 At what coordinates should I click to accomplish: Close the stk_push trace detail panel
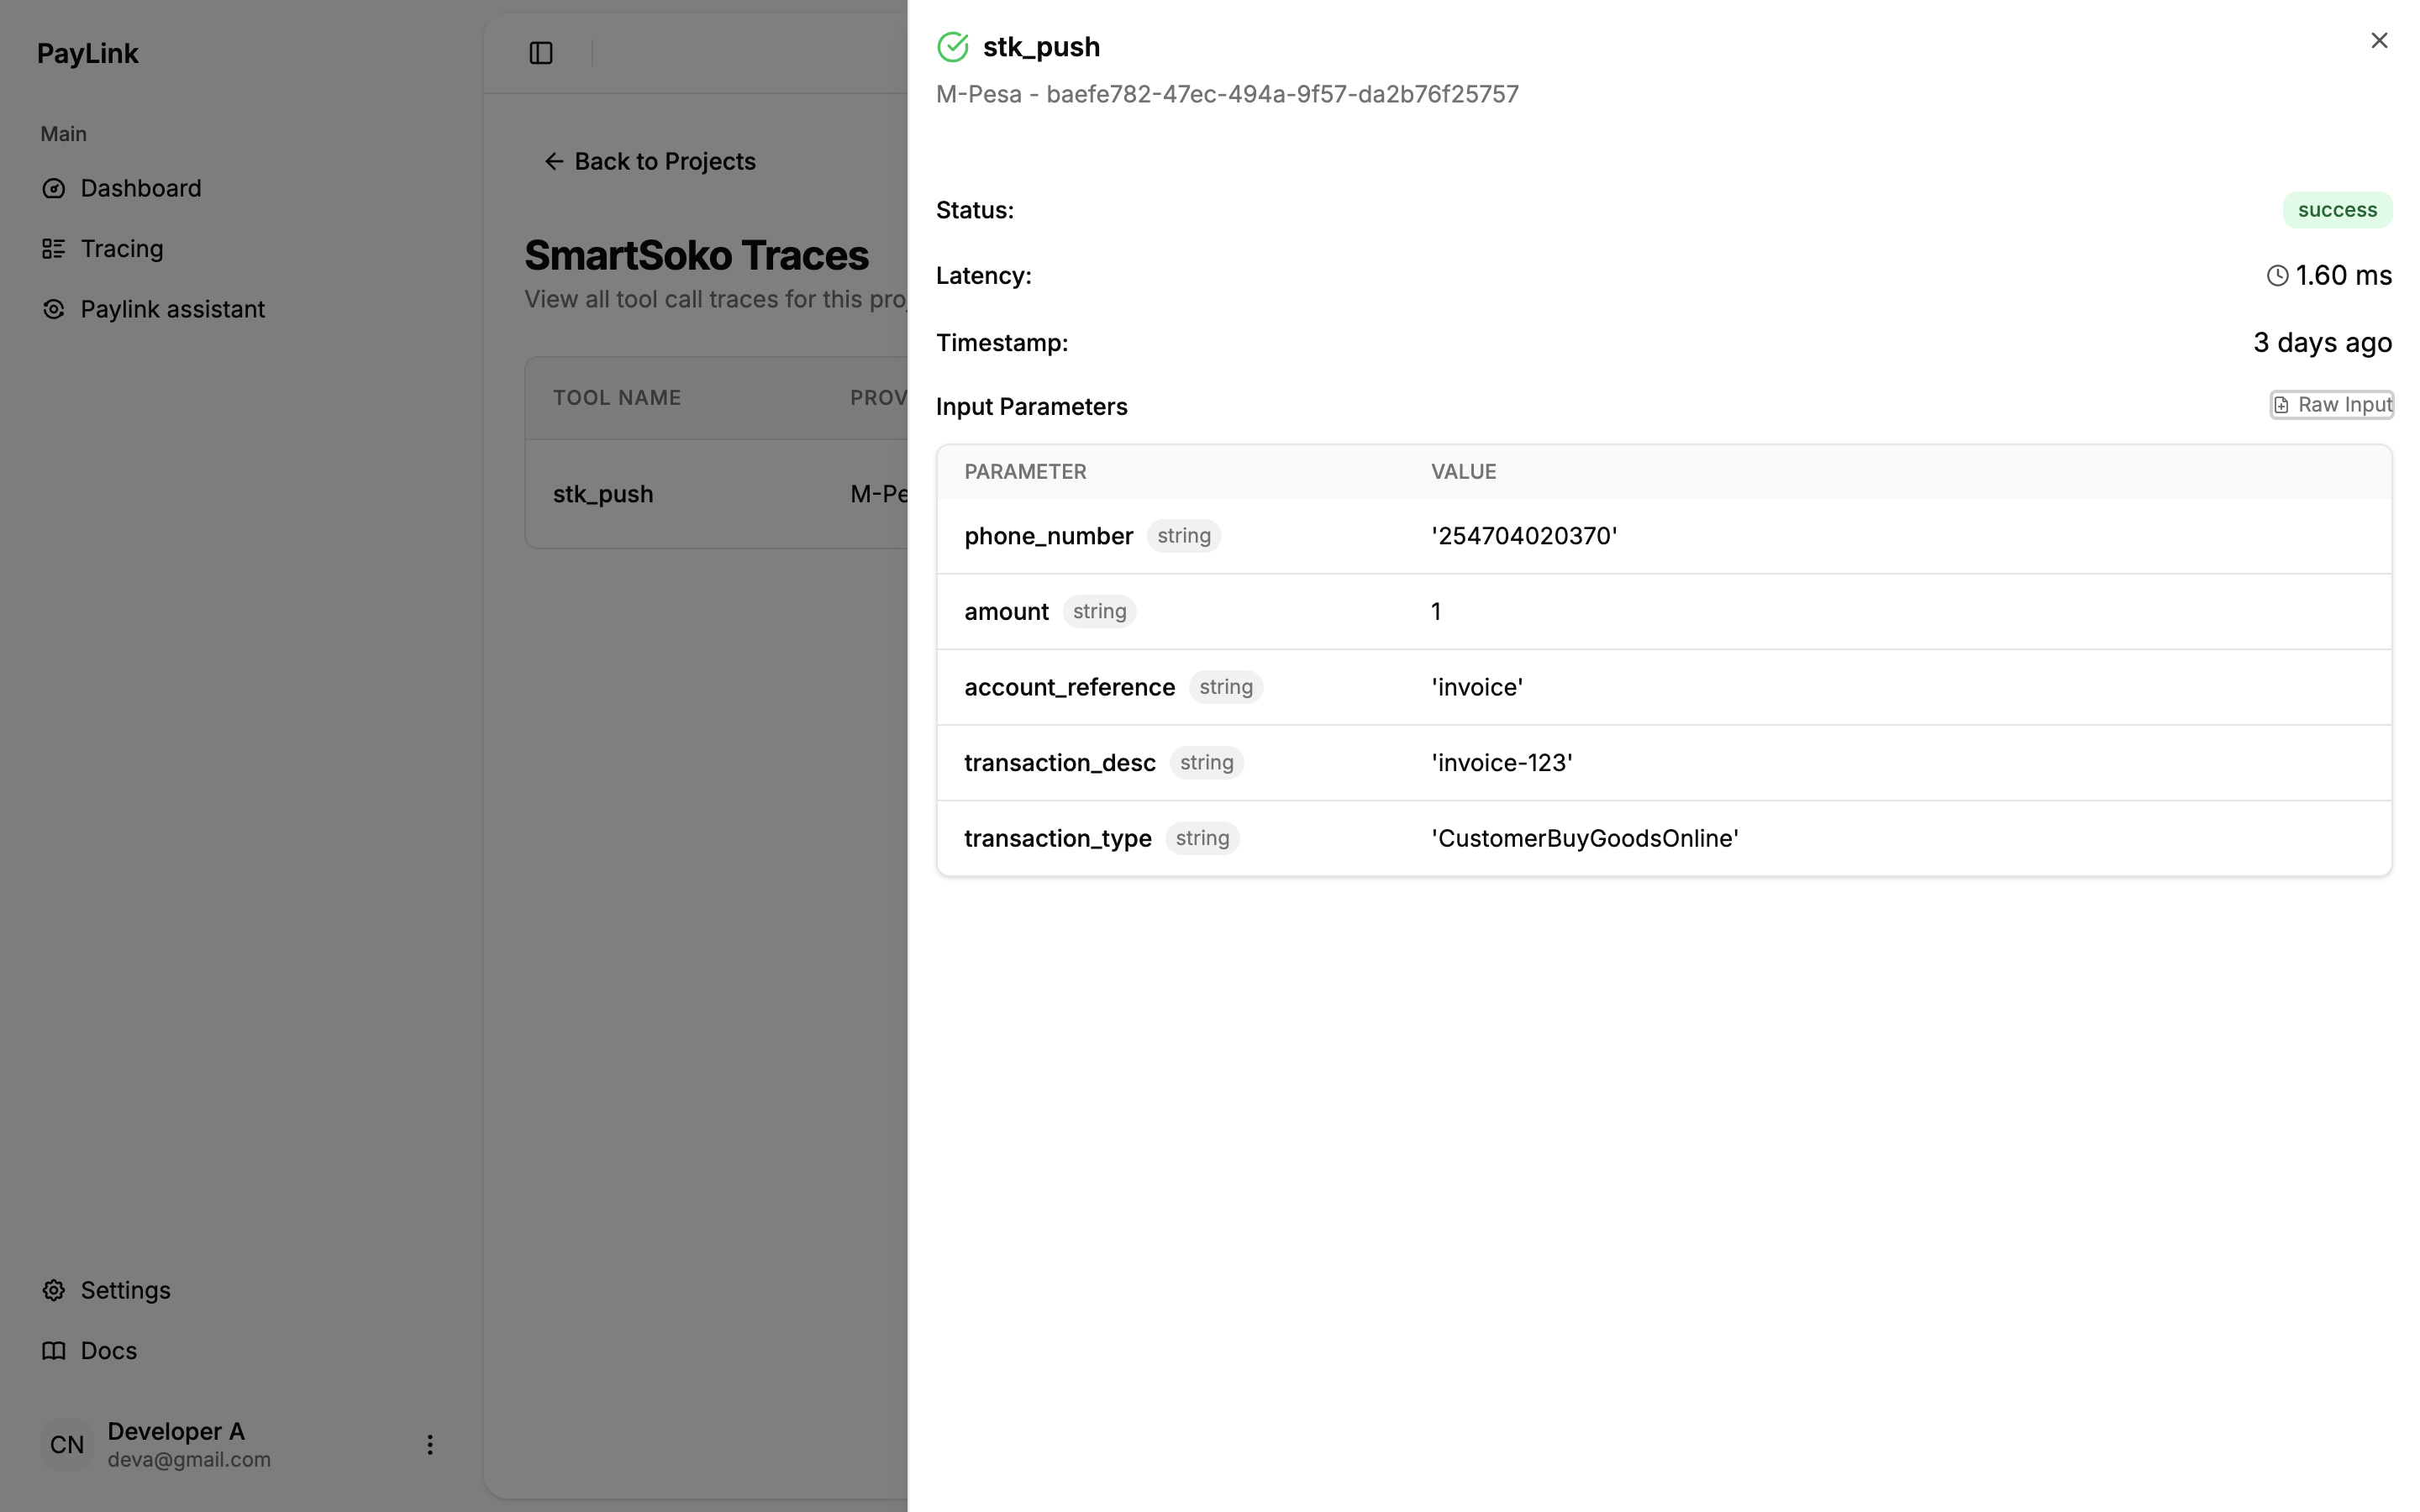2380,40
